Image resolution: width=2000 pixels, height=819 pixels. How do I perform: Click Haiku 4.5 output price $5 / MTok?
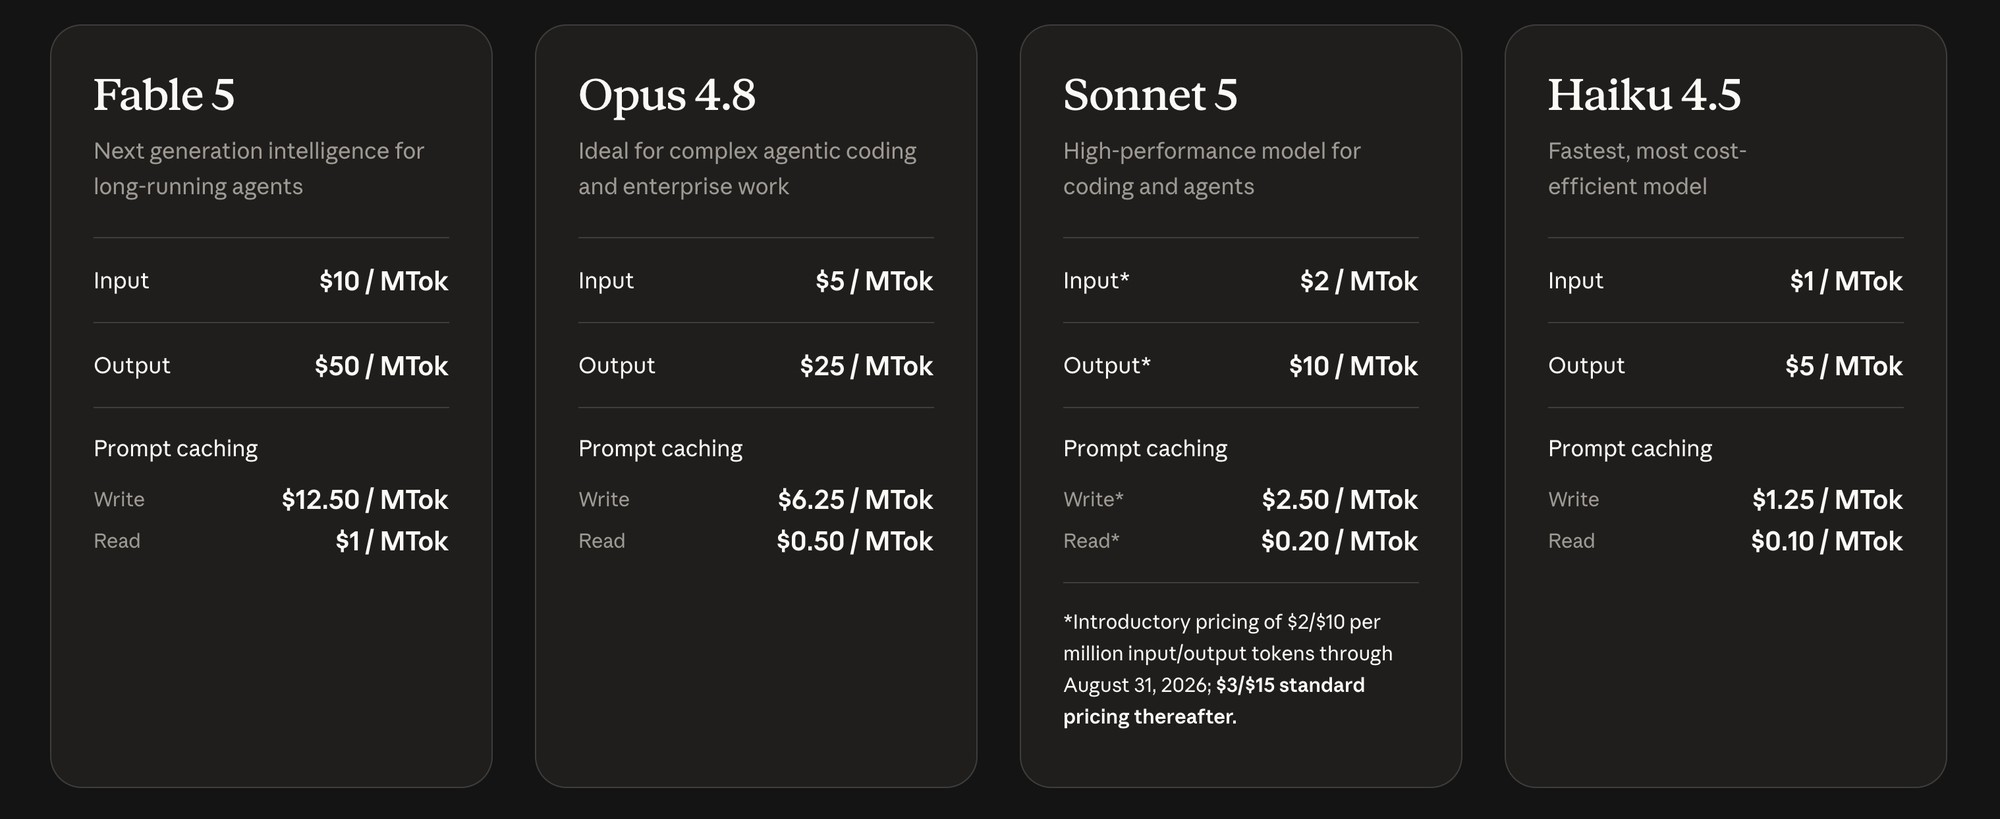1844,366
